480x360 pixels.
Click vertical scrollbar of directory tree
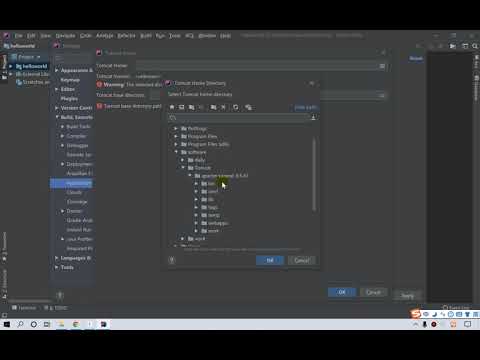tap(314, 175)
